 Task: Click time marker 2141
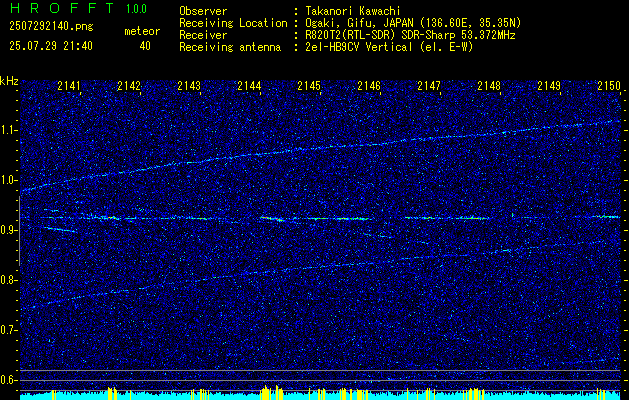point(69,86)
